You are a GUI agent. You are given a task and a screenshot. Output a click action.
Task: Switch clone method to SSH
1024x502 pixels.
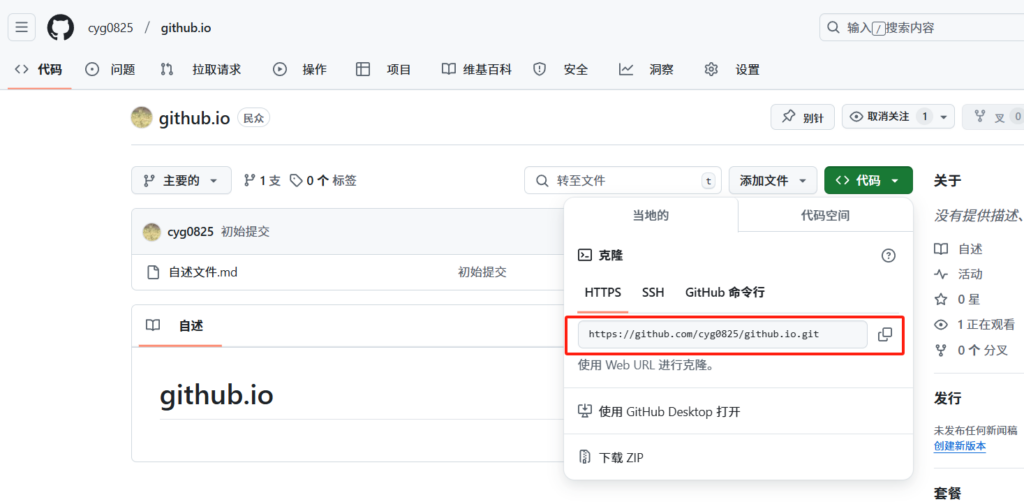point(653,293)
